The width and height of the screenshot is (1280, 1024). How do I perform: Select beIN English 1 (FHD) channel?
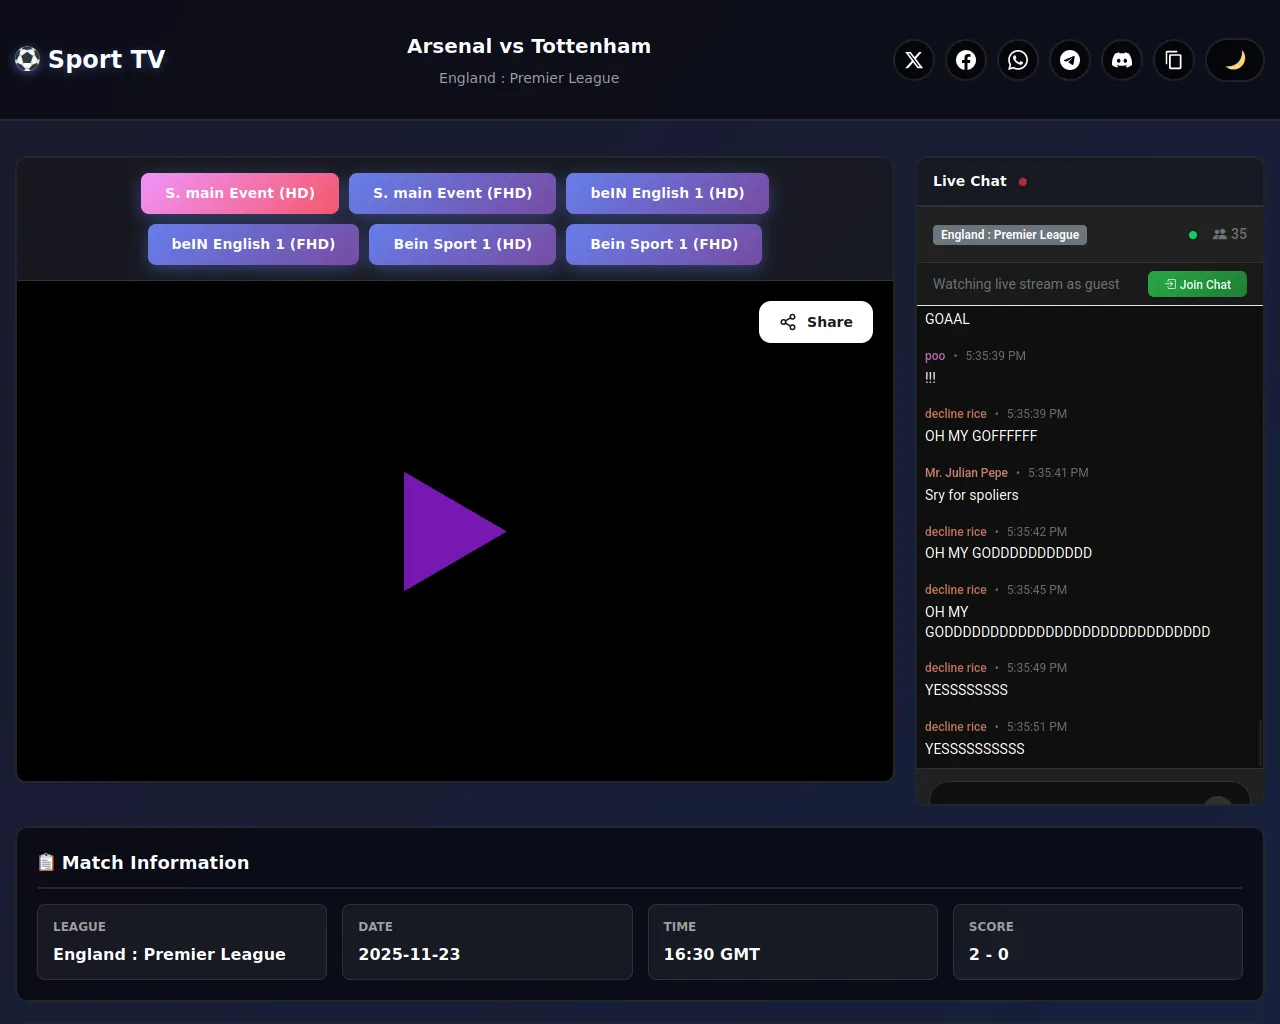(253, 244)
